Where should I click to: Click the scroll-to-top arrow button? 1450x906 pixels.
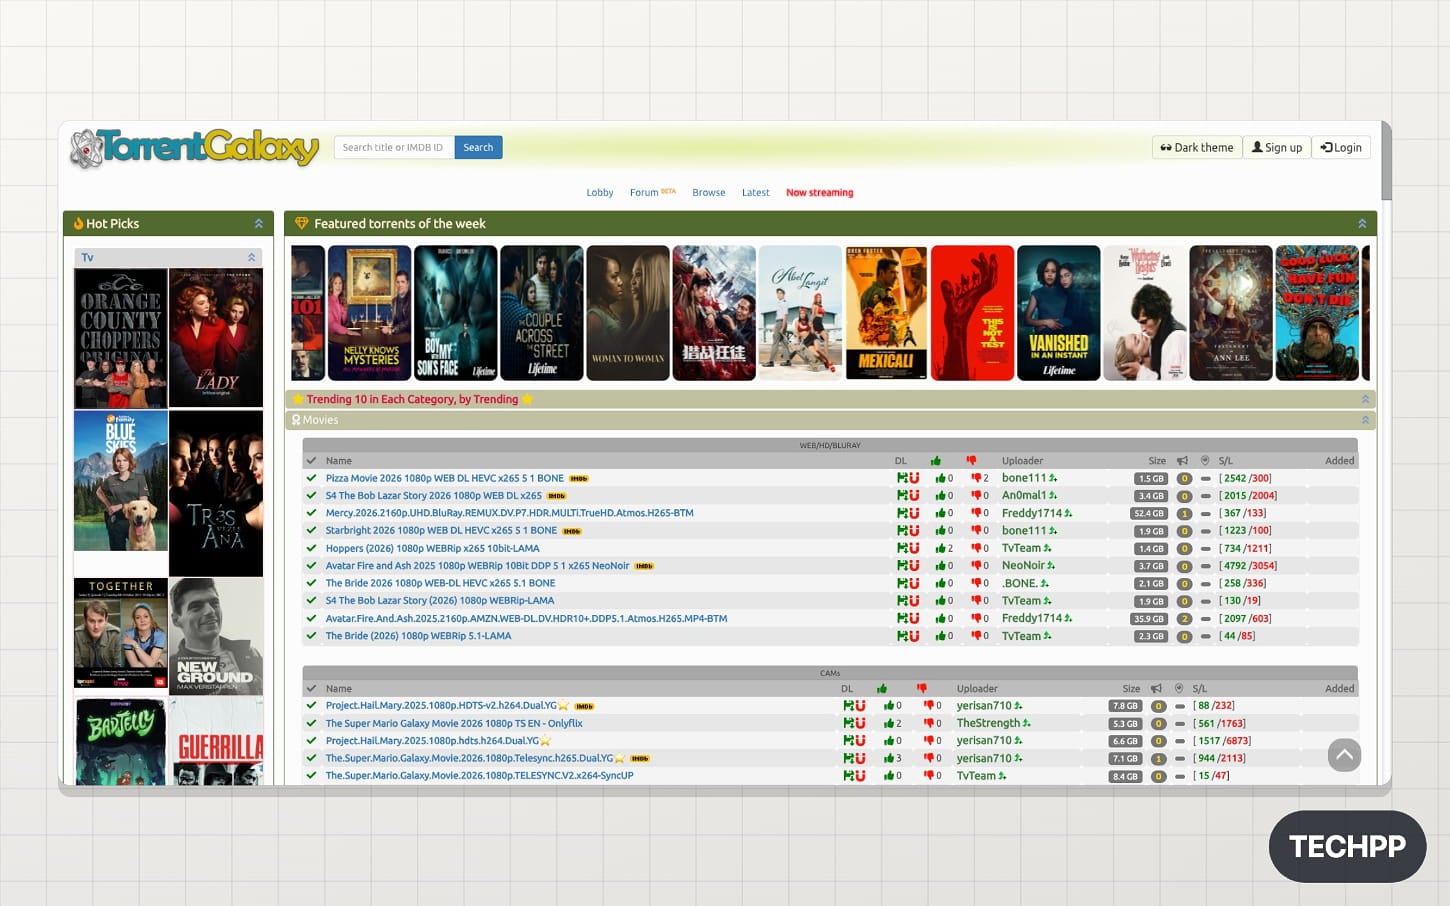click(1345, 755)
